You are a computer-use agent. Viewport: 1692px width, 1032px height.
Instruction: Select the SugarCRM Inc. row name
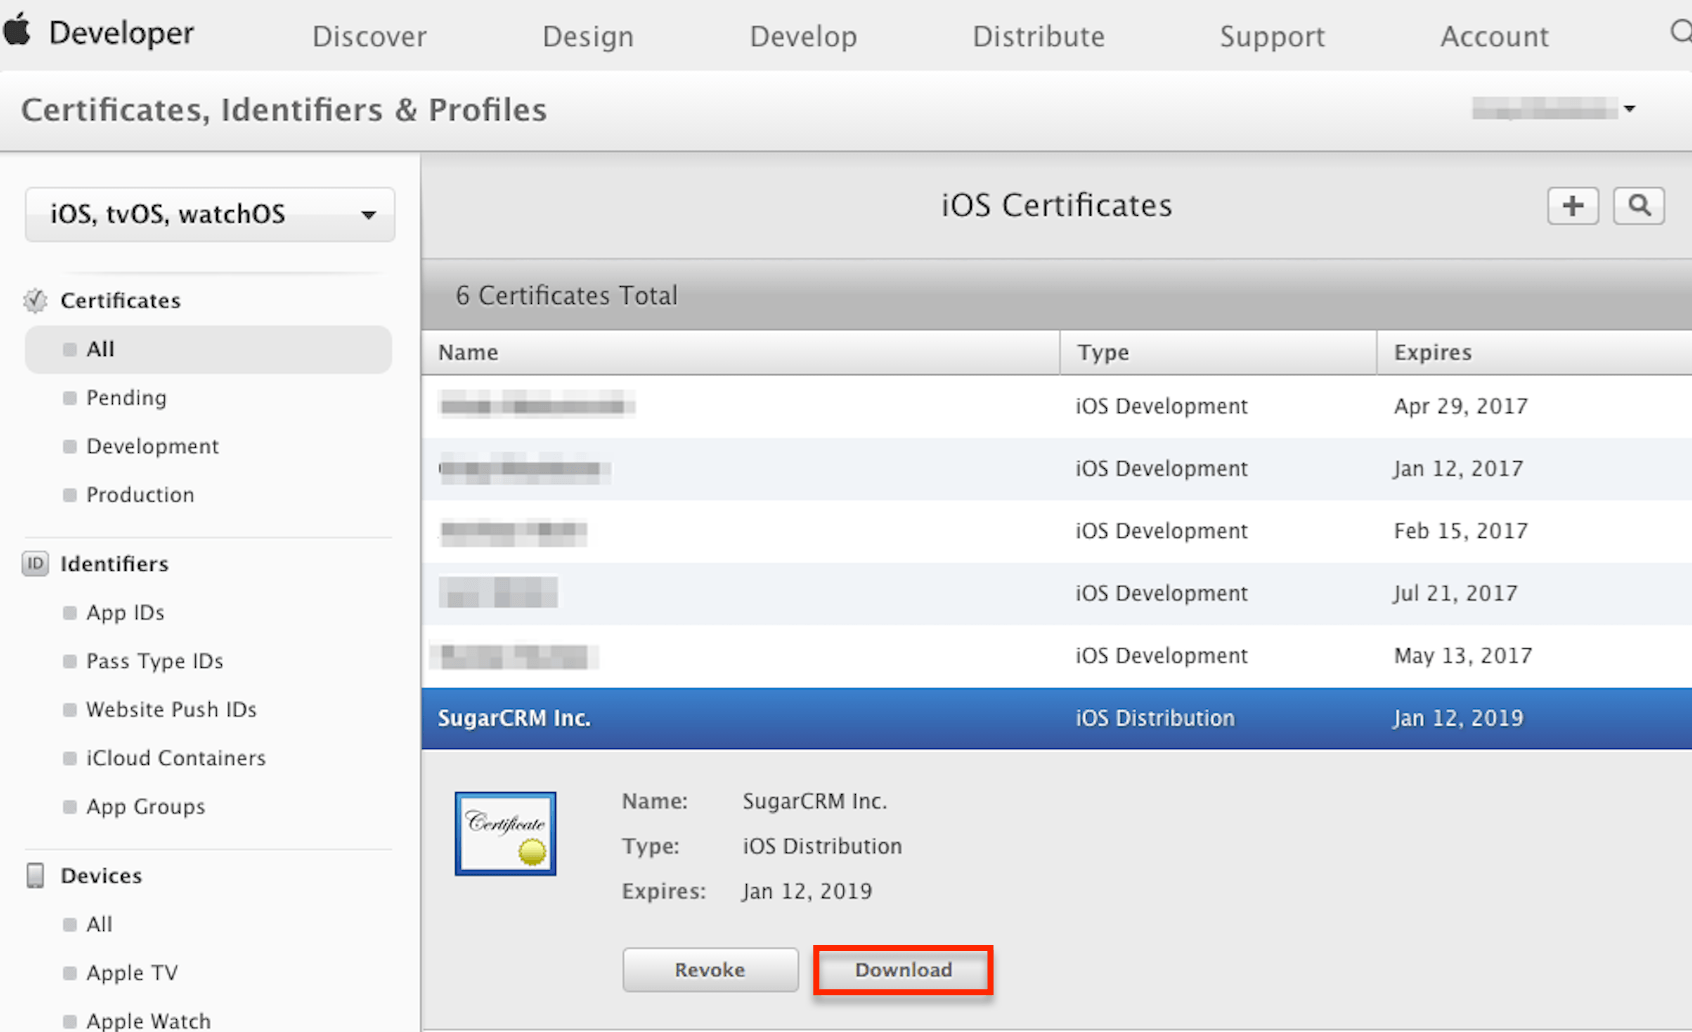click(x=514, y=718)
